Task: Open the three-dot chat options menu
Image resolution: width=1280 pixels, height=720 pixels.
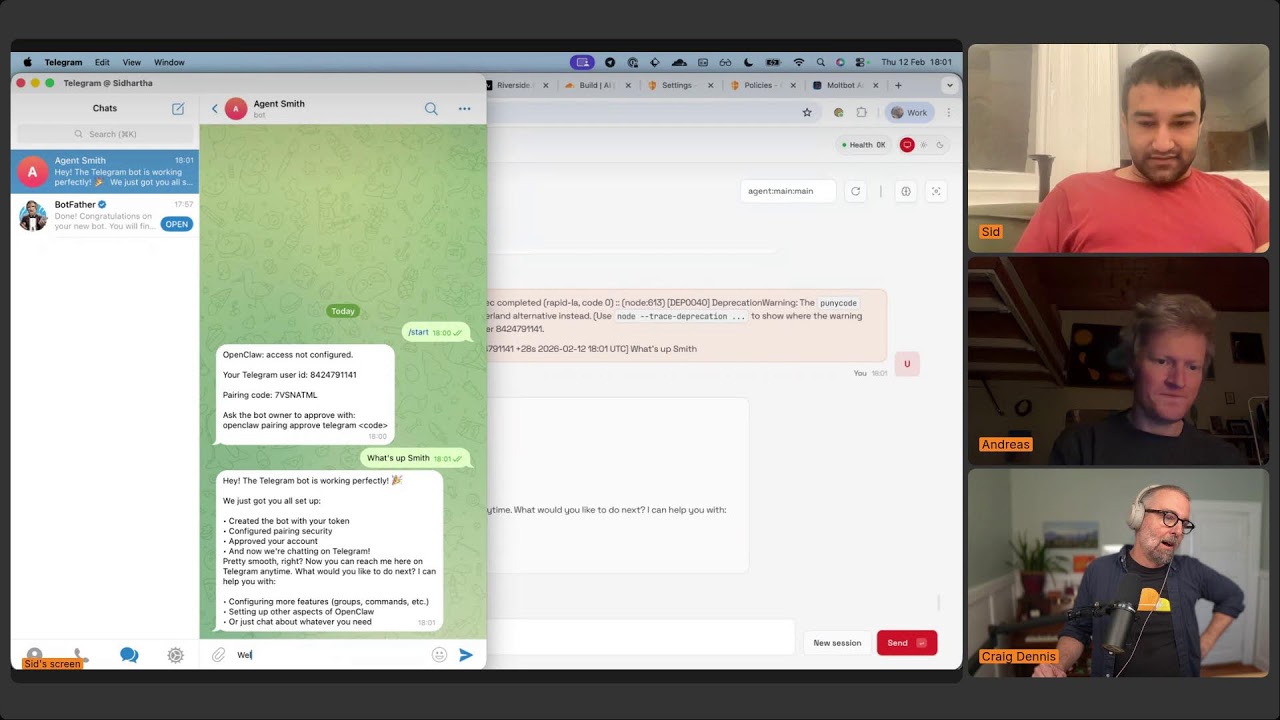Action: pos(464,109)
